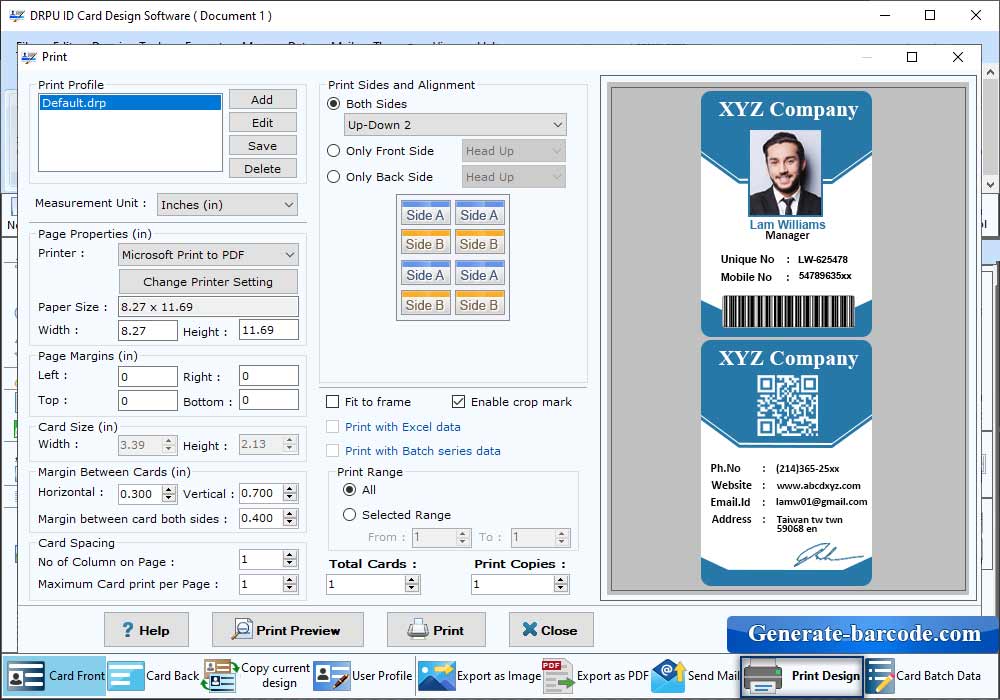Click main window scrollbar down arrow
Viewport: 1000px width, 700px height.
point(990,184)
